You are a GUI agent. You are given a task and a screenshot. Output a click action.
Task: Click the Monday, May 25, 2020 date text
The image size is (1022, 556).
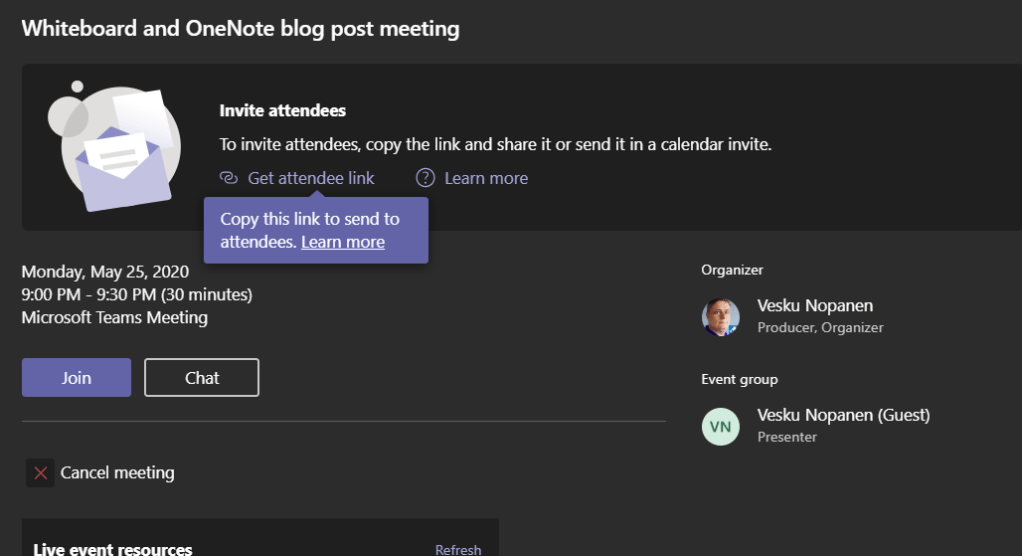pyautogui.click(x=105, y=271)
